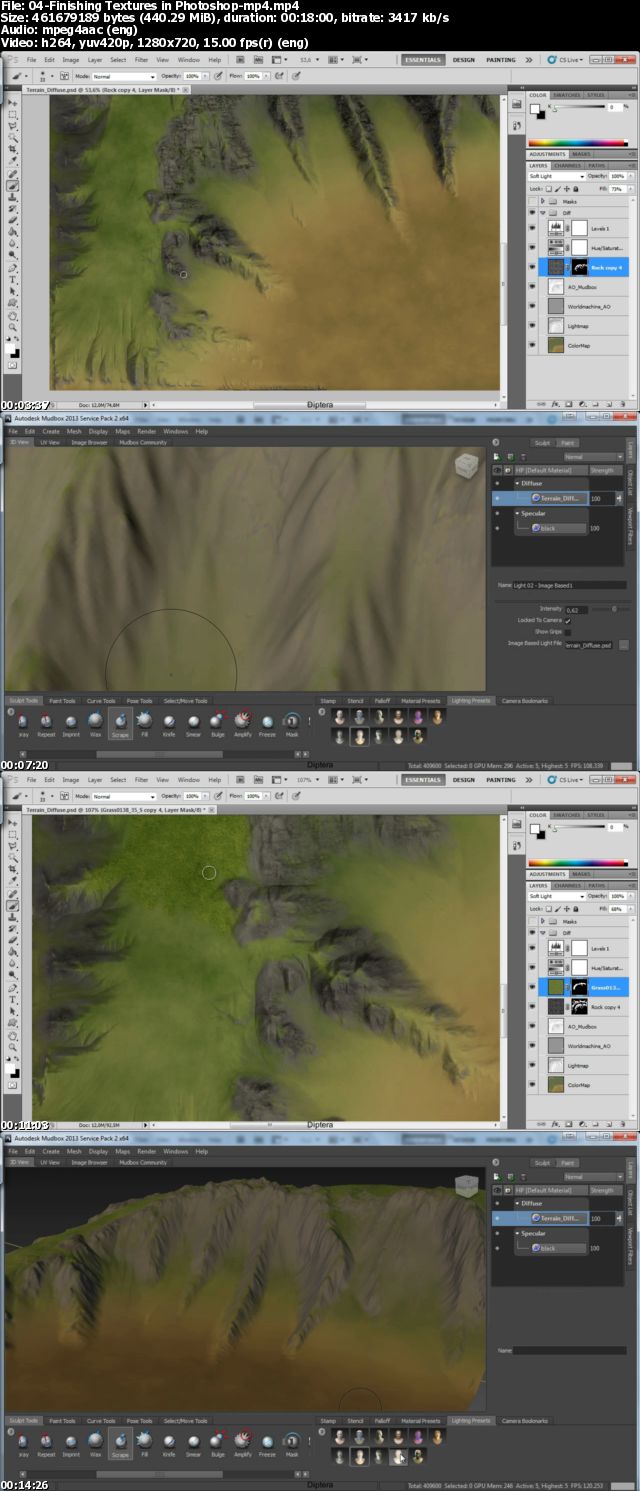The width and height of the screenshot is (640, 1491).
Task: Select Freeze tool in 00:14:26 Mudbox frame
Action: coord(267,1442)
